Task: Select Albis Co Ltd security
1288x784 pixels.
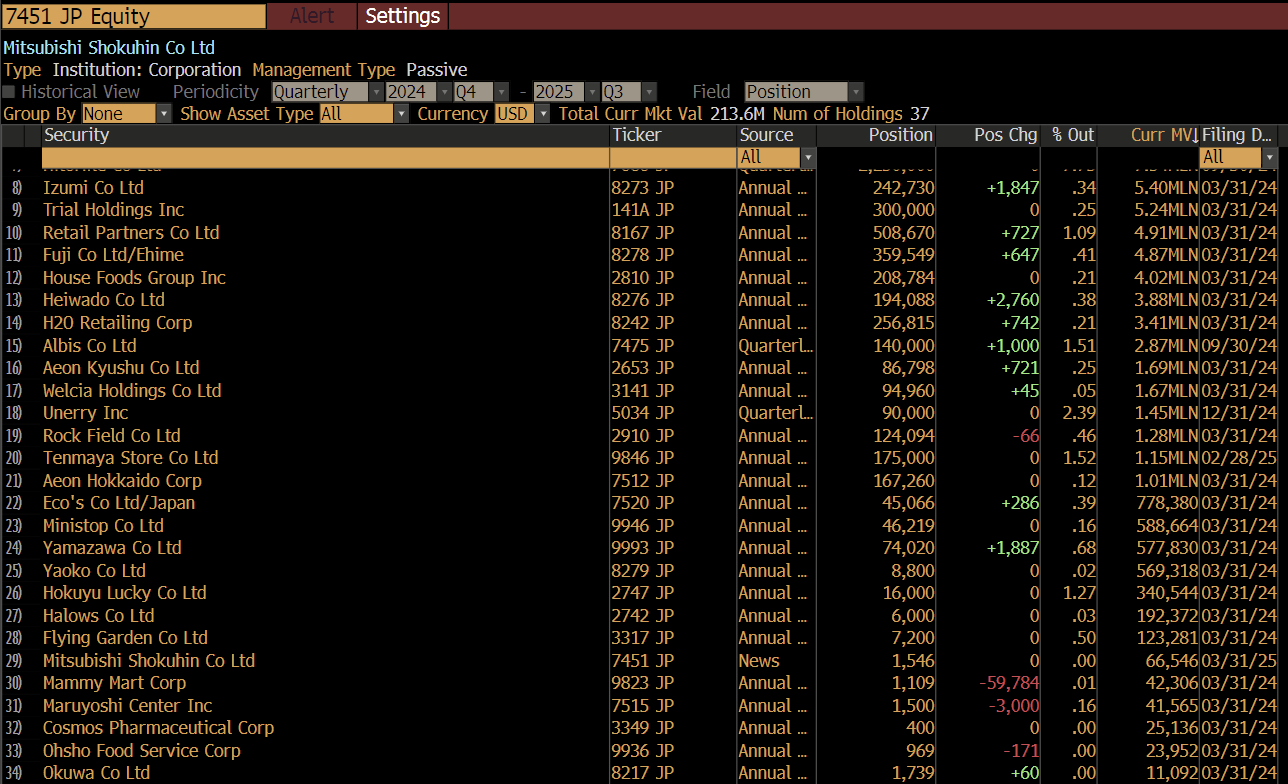Action: point(90,346)
